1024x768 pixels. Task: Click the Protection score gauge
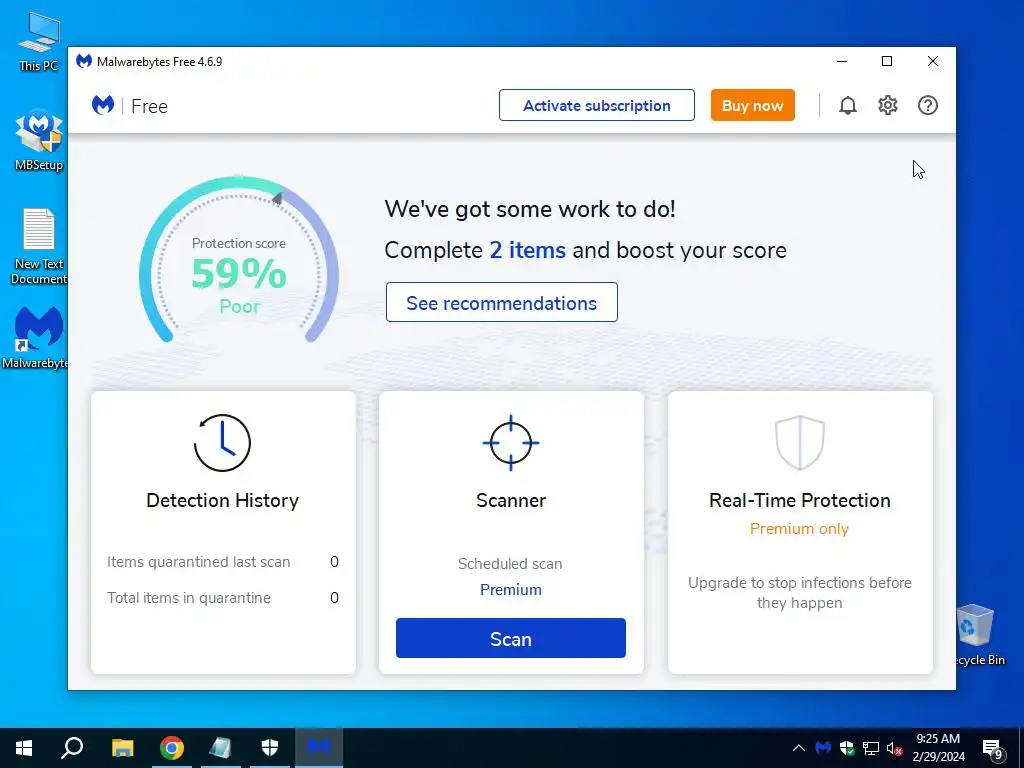point(238,259)
